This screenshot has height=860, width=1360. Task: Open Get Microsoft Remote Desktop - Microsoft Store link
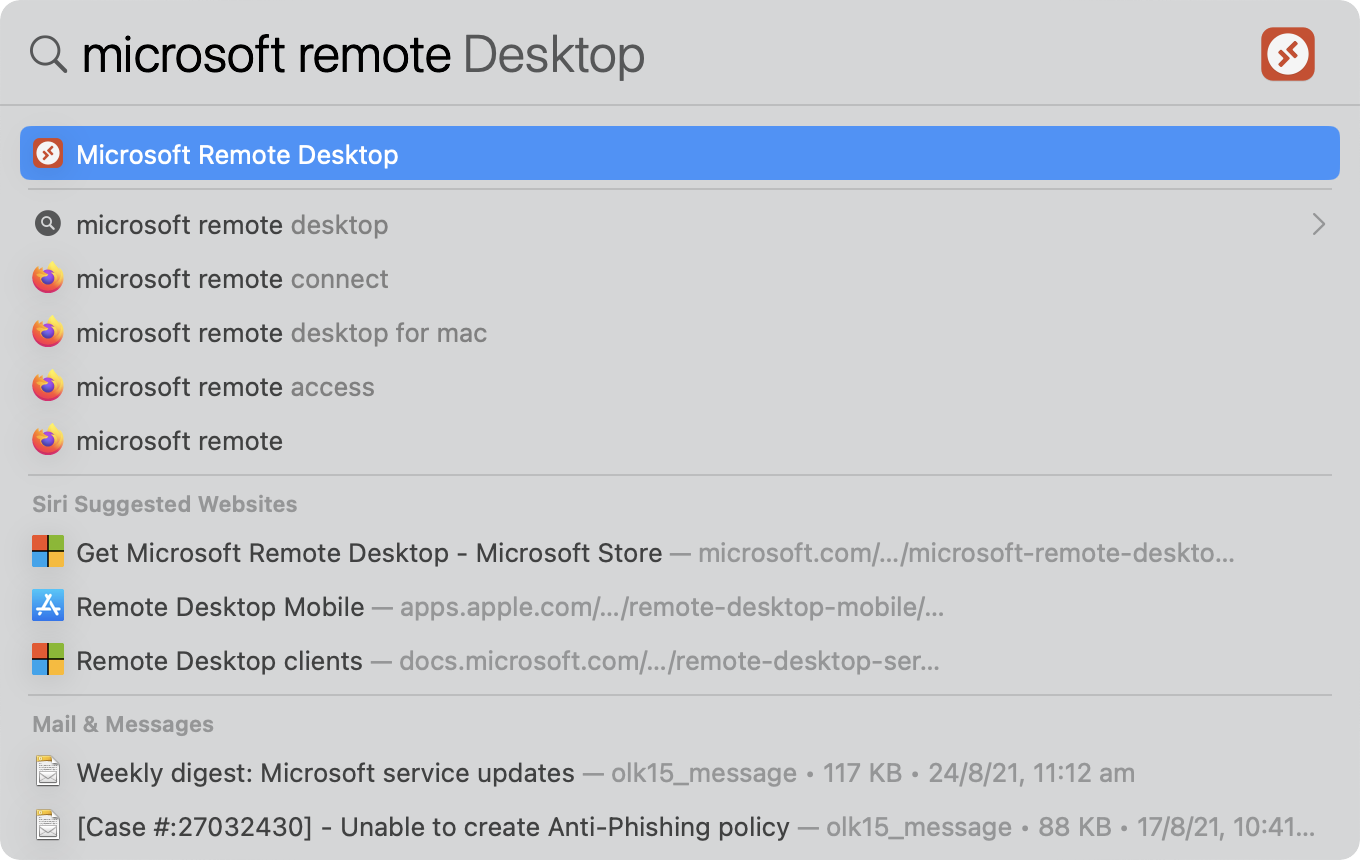(370, 553)
